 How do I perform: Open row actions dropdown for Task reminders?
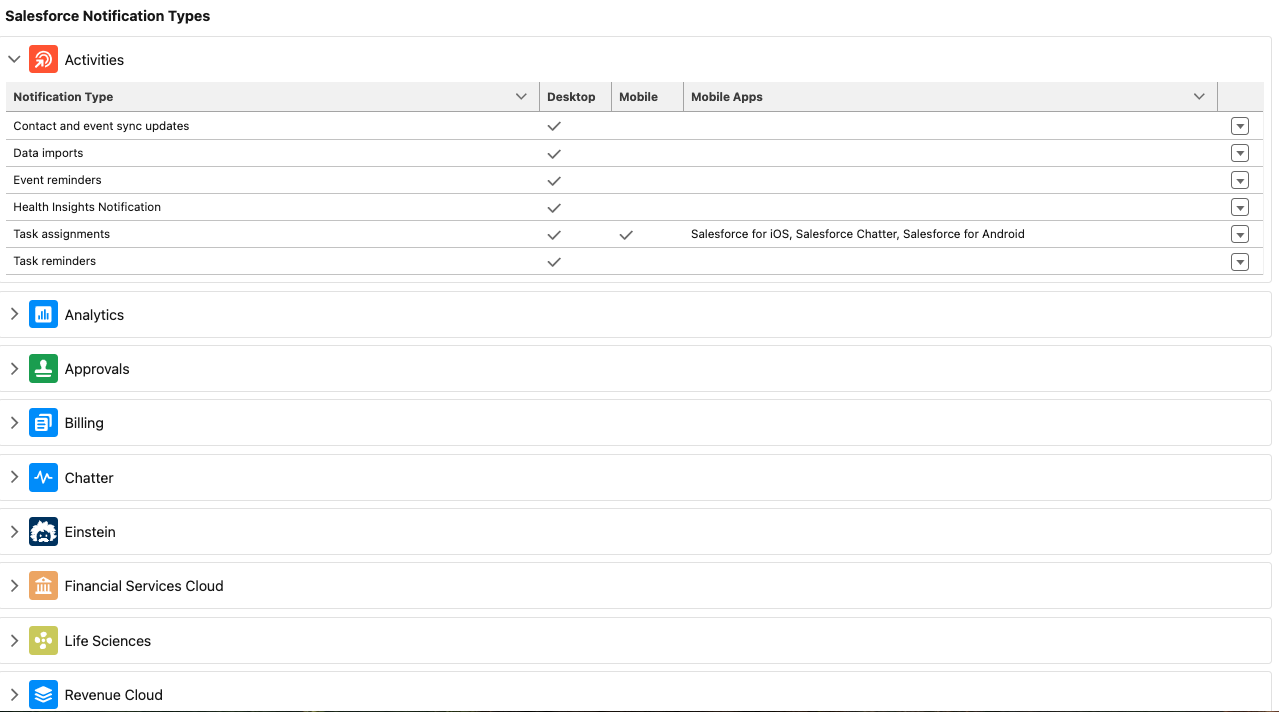(x=1240, y=262)
